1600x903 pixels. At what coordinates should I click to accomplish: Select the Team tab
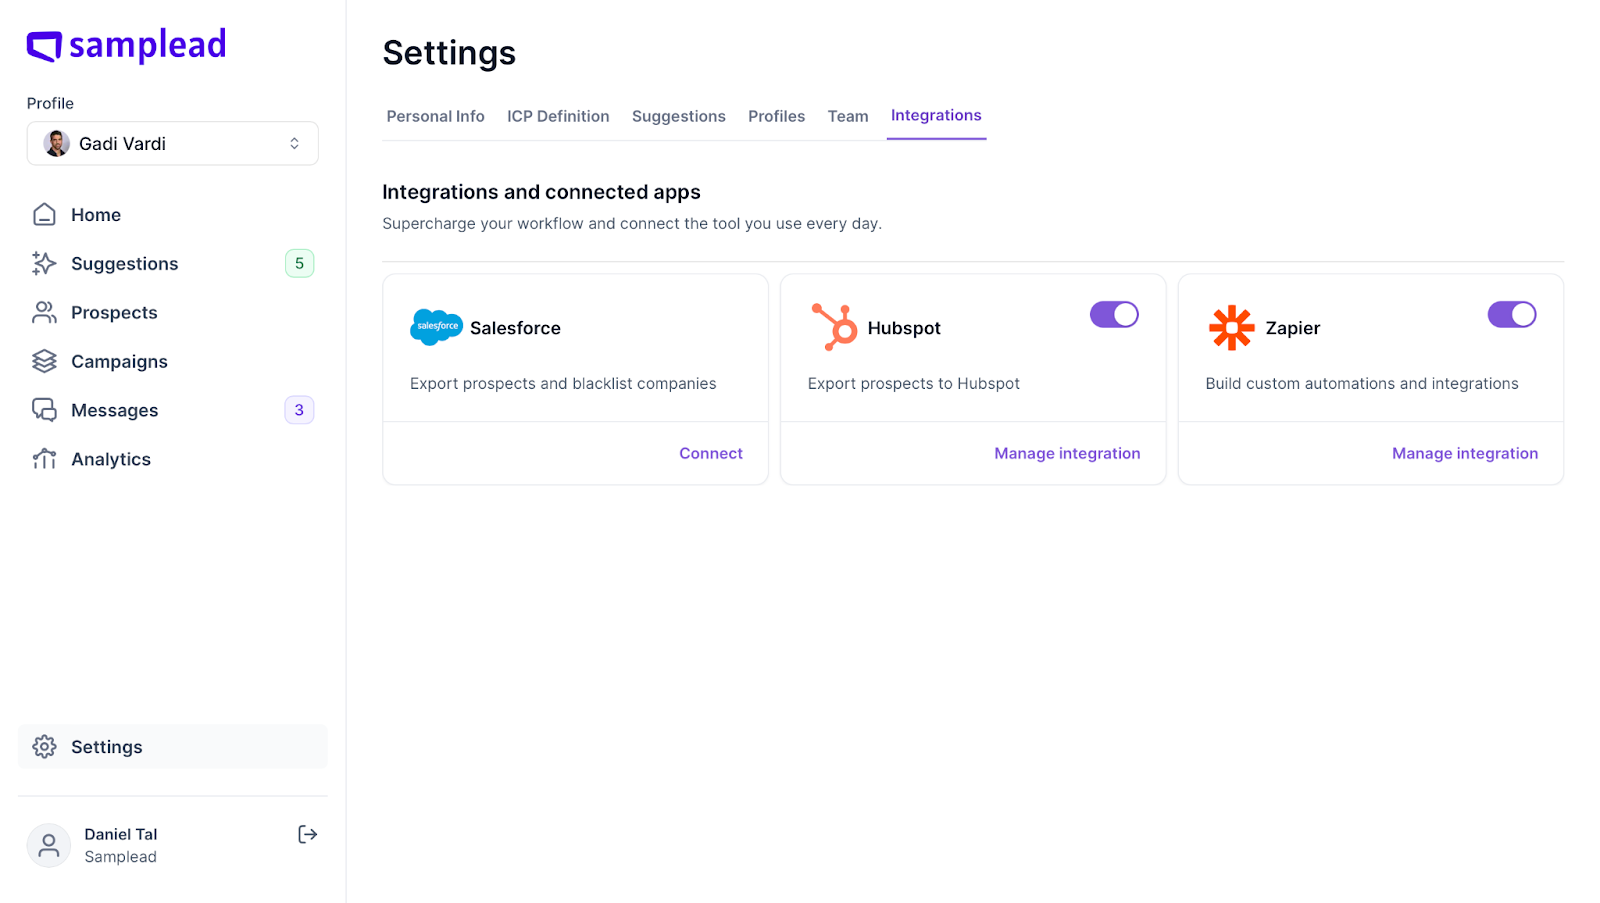(848, 116)
